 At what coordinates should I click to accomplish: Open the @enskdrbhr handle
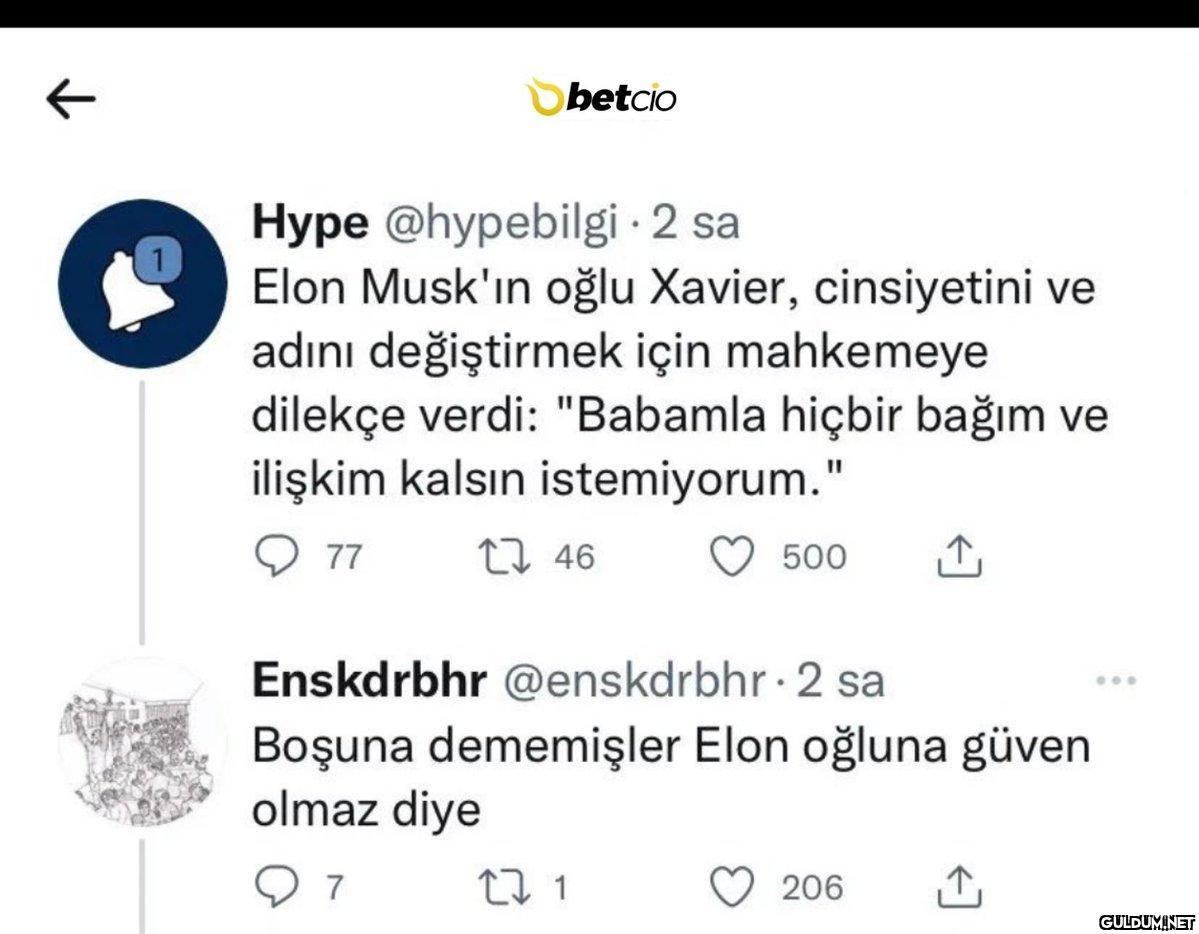(631, 681)
